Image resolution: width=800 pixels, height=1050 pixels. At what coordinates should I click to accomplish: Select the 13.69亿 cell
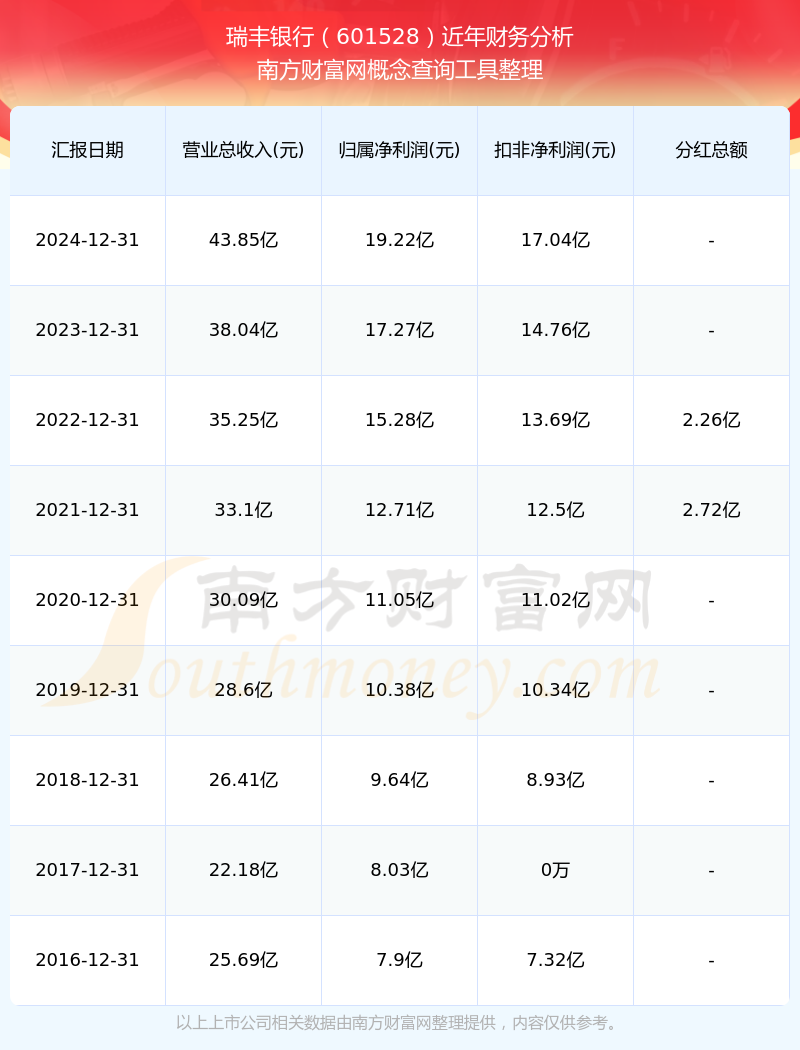tap(556, 420)
